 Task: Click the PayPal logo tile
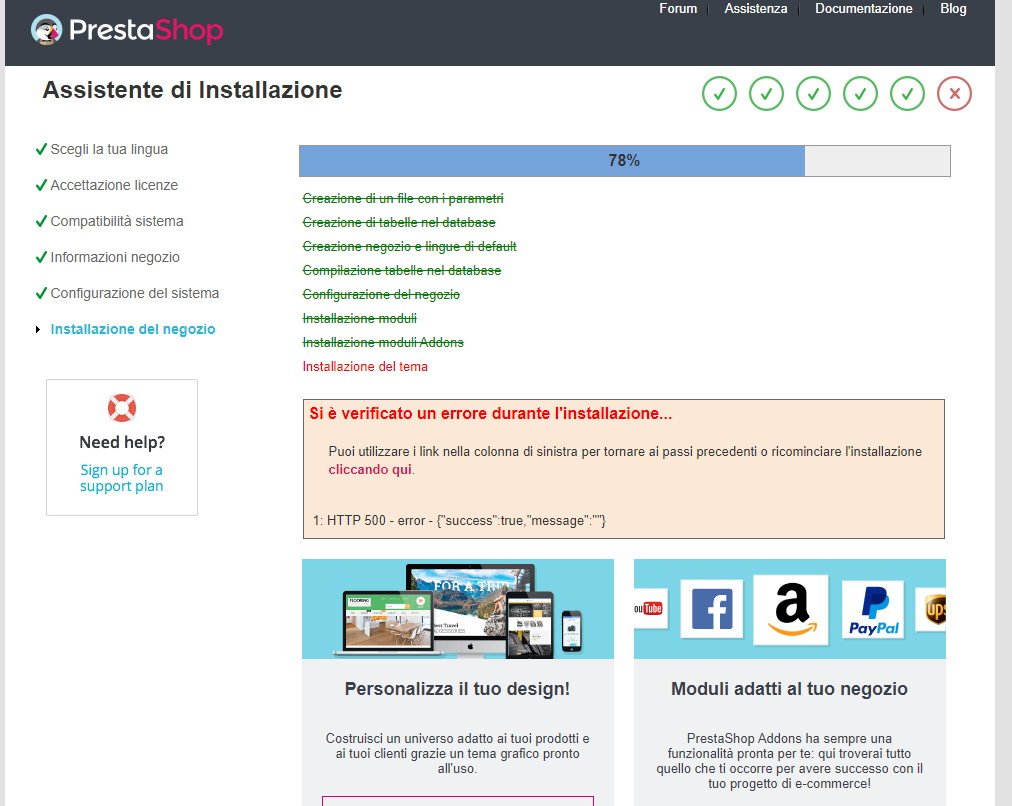click(x=873, y=610)
